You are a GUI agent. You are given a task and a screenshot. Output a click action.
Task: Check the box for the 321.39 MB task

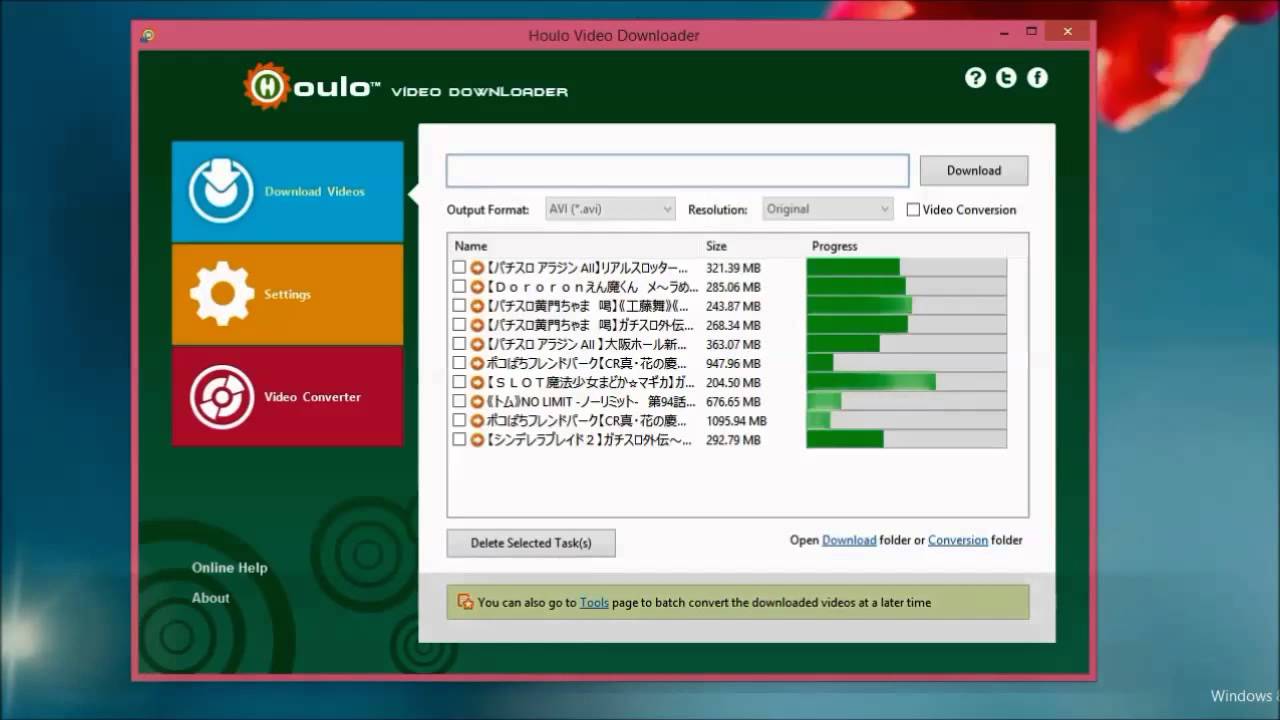pos(459,268)
